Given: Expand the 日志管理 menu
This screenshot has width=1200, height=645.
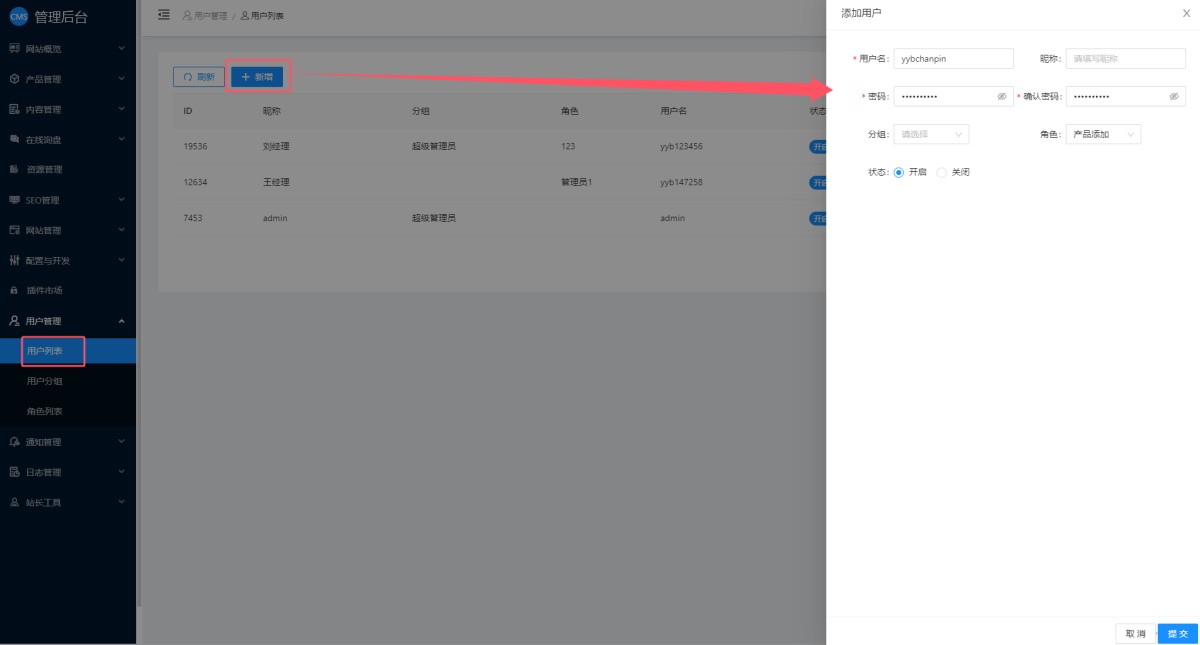Looking at the screenshot, I should (x=68, y=472).
